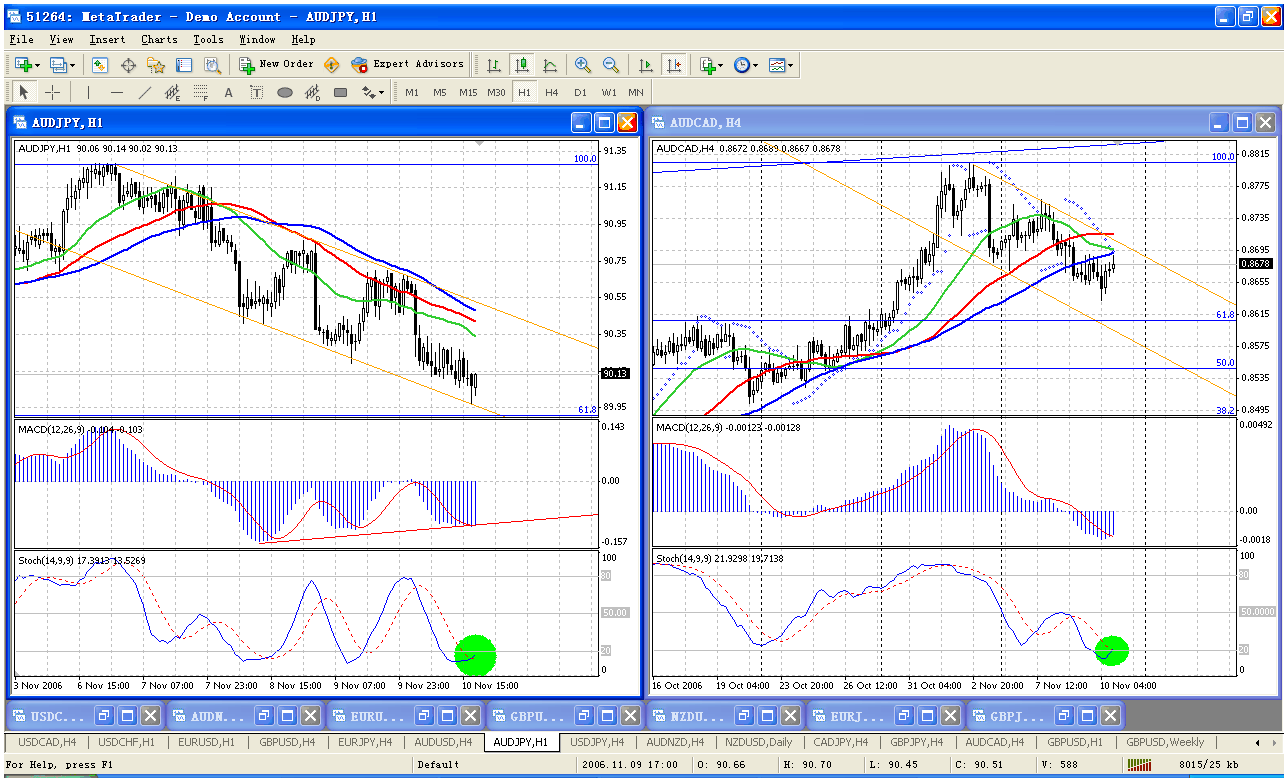This screenshot has width=1288, height=778.
Task: Close the minimized GBPJ chart window
Action: 1112,716
